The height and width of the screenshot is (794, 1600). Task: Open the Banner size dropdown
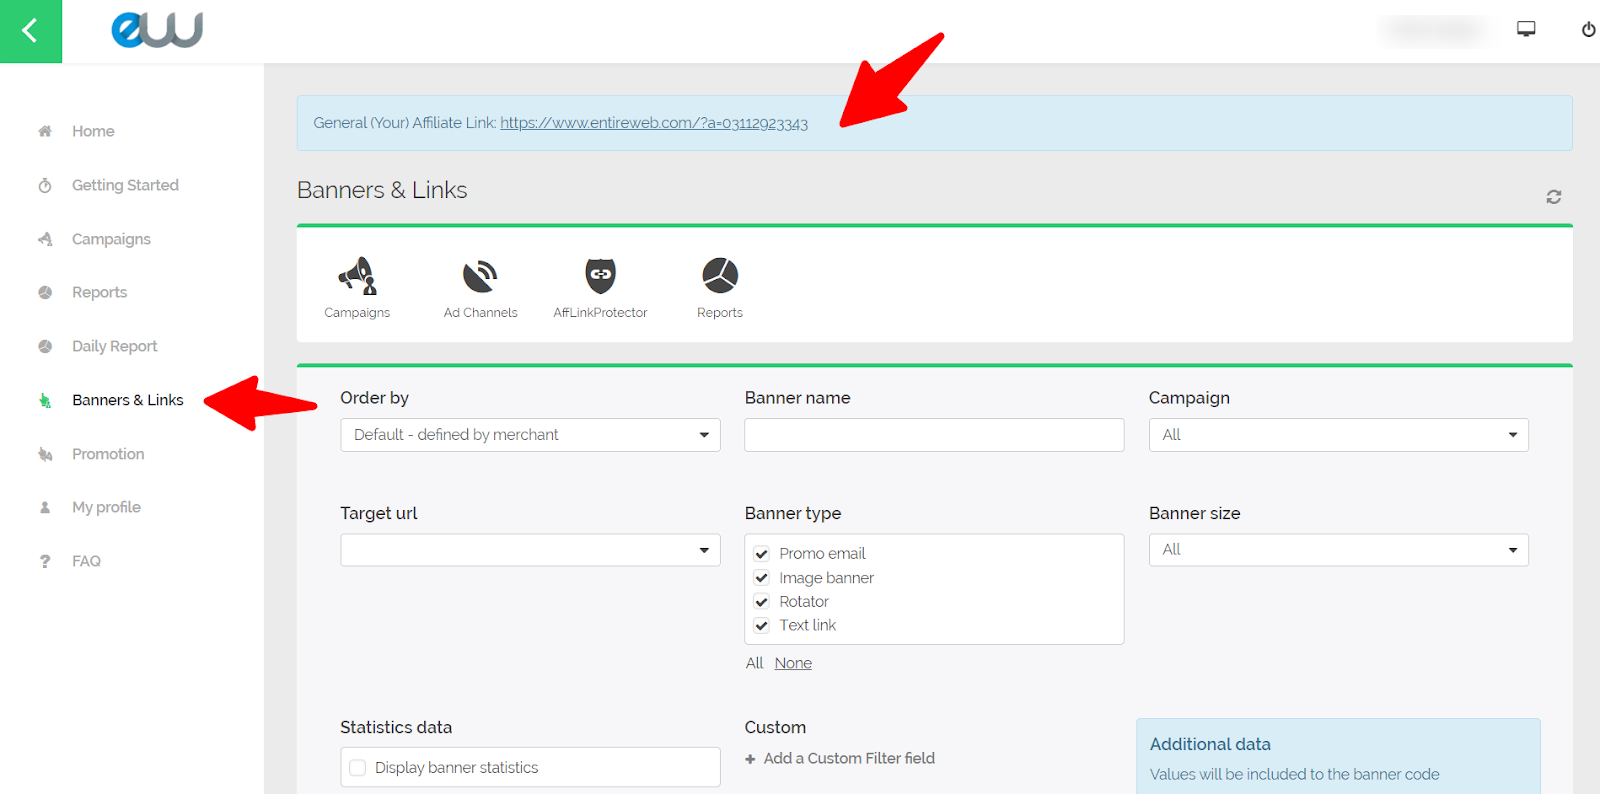1338,550
